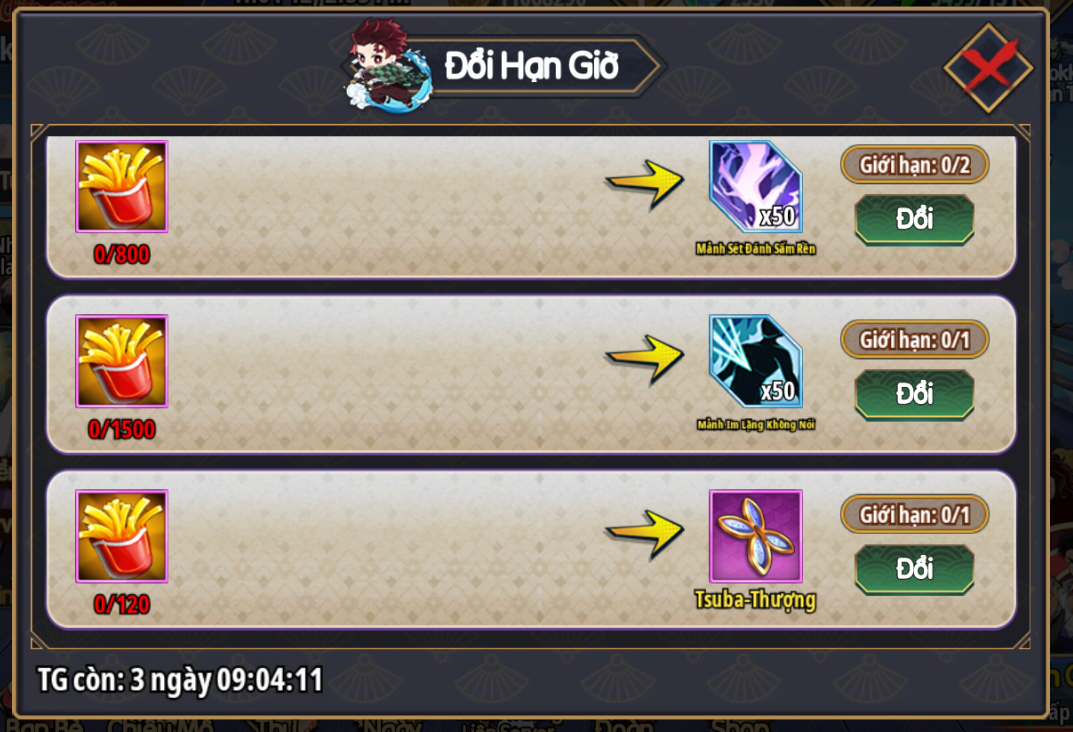
Task: Click the Giới hạn: 0/2 label
Action: [914, 164]
